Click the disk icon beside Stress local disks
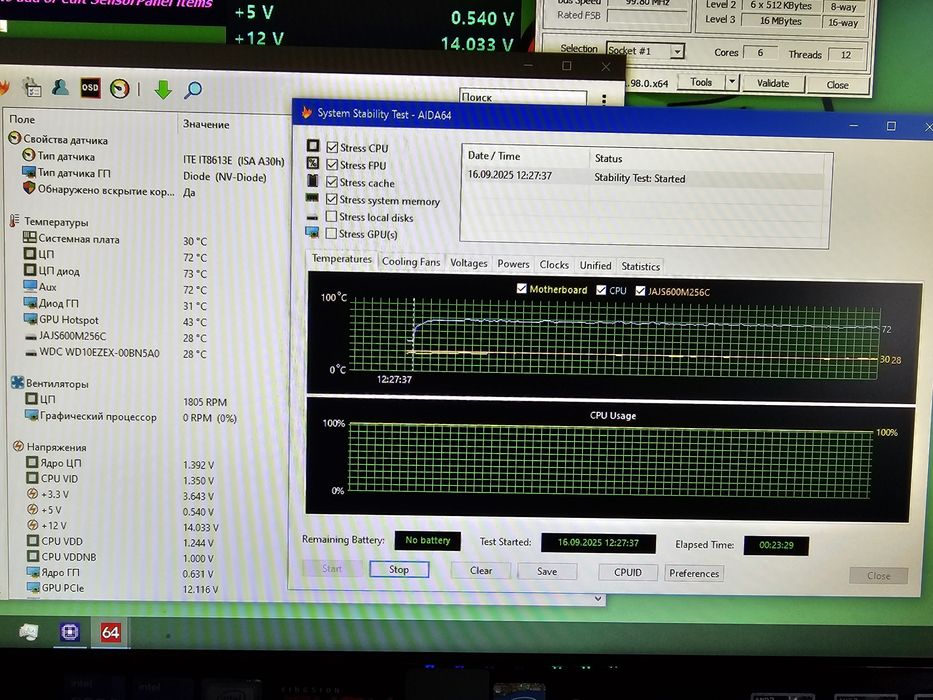This screenshot has width=933, height=700. click(312, 216)
